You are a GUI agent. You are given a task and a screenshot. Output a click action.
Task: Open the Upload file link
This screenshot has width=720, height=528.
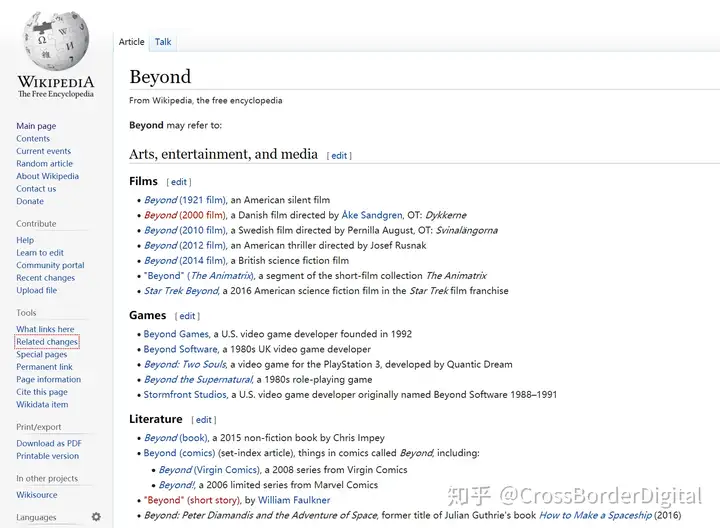[37, 290]
